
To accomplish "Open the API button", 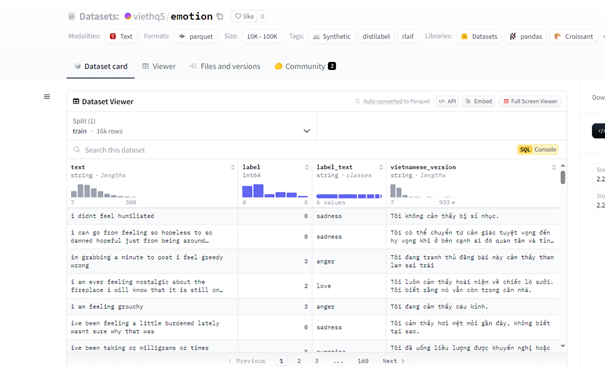I will coord(447,101).
